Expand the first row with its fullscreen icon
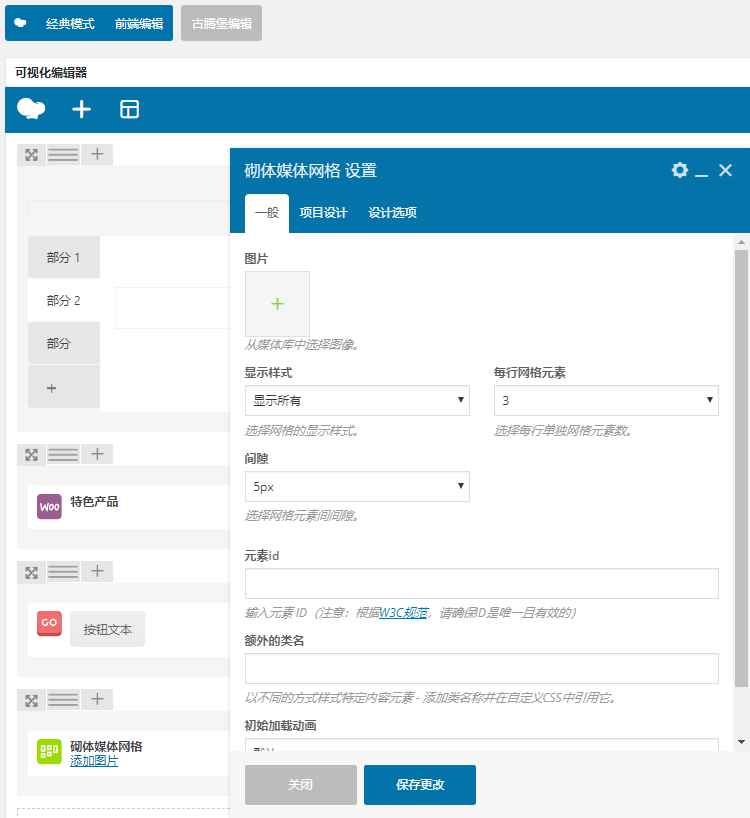 31,154
